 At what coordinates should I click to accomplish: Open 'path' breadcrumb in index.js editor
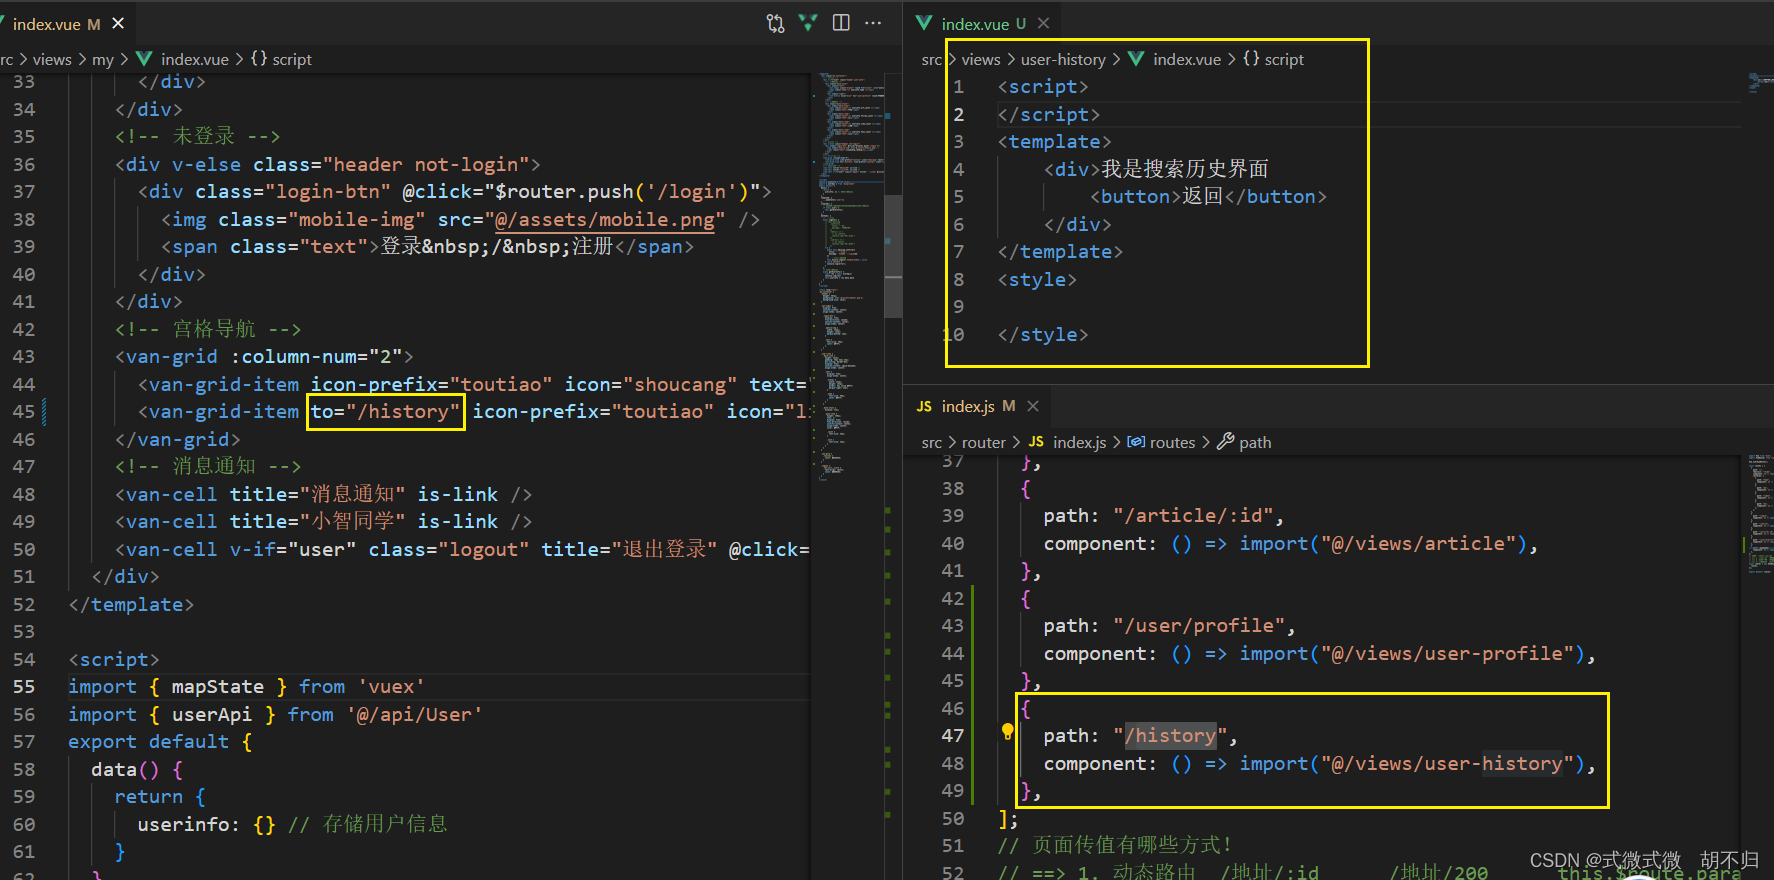tap(1255, 442)
